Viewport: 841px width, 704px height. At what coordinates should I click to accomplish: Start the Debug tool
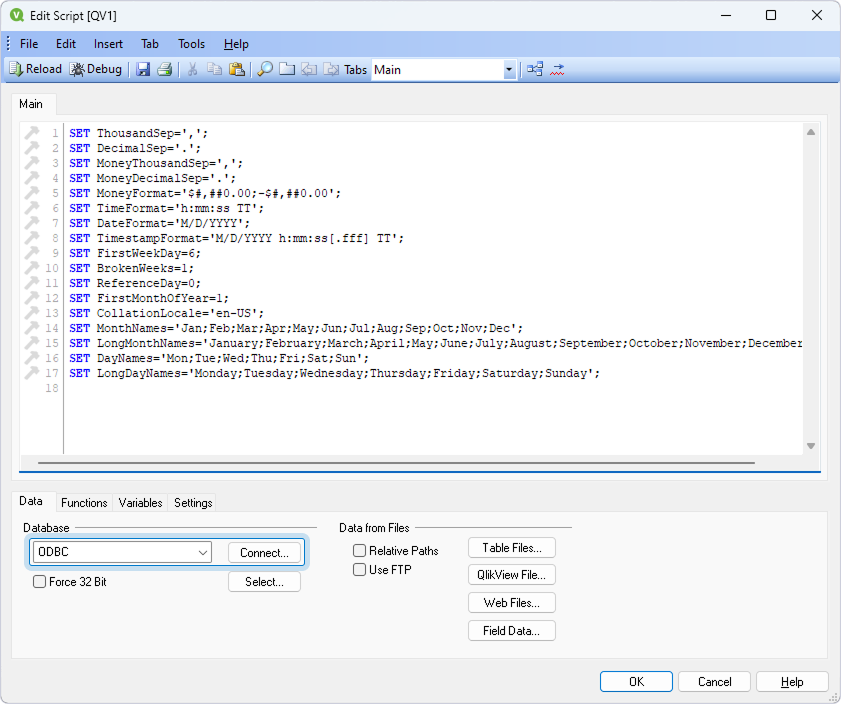[96, 69]
